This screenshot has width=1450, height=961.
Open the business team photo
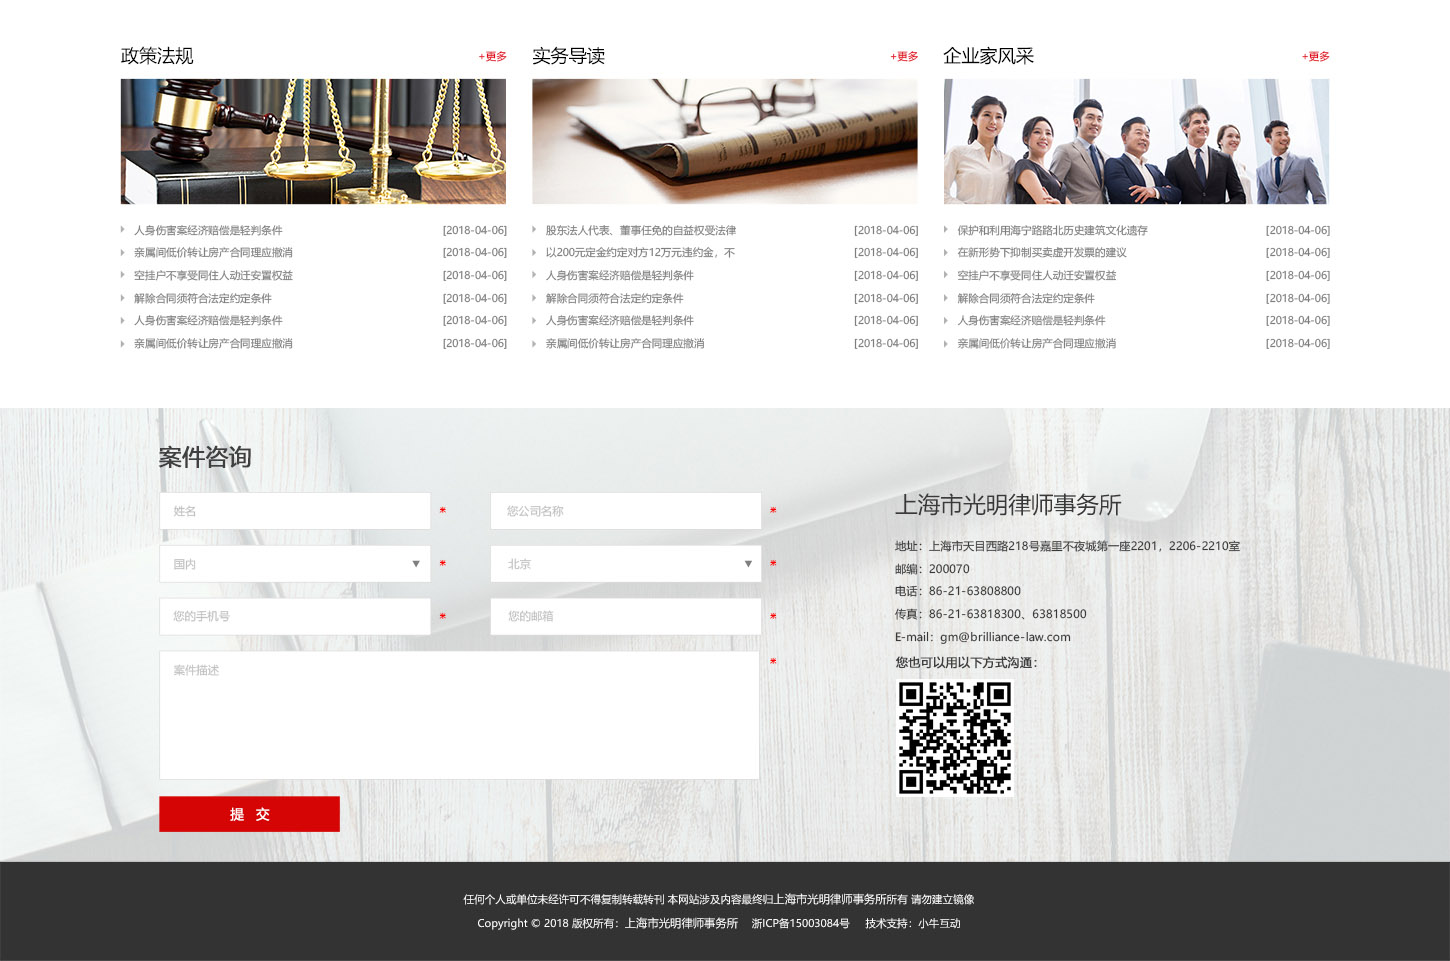click(1136, 142)
